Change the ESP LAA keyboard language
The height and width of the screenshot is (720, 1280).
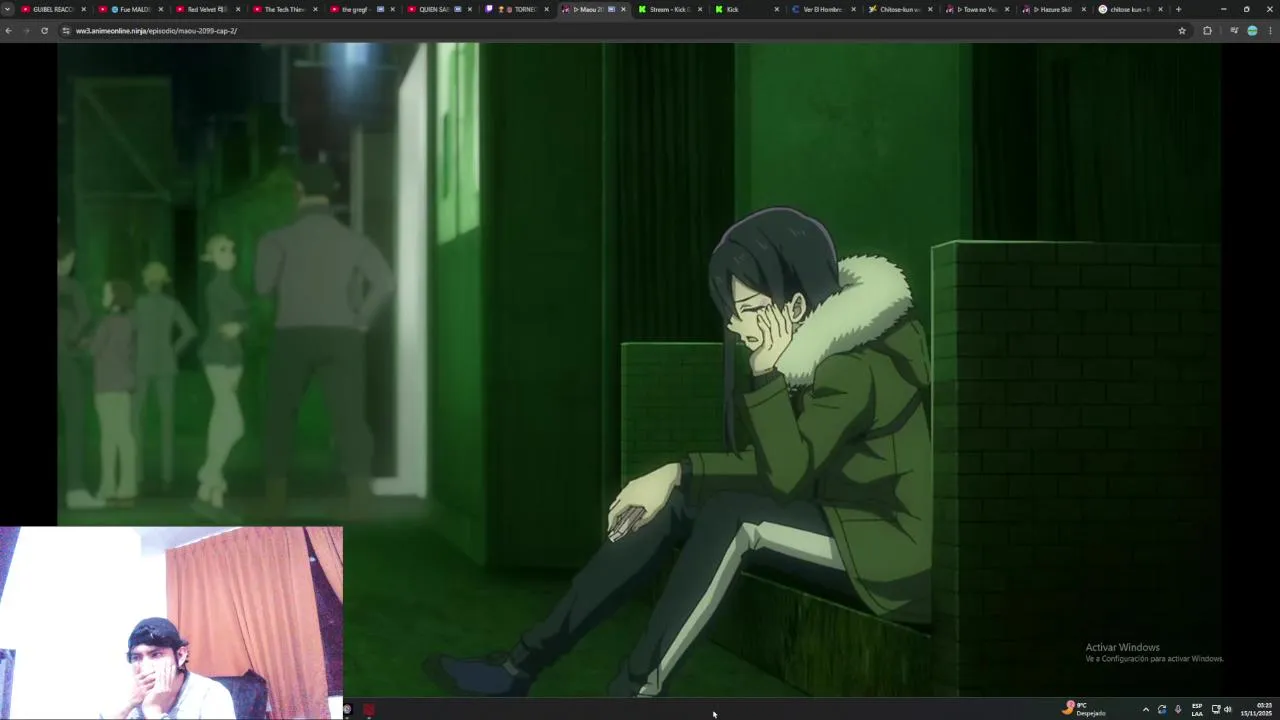point(1197,710)
